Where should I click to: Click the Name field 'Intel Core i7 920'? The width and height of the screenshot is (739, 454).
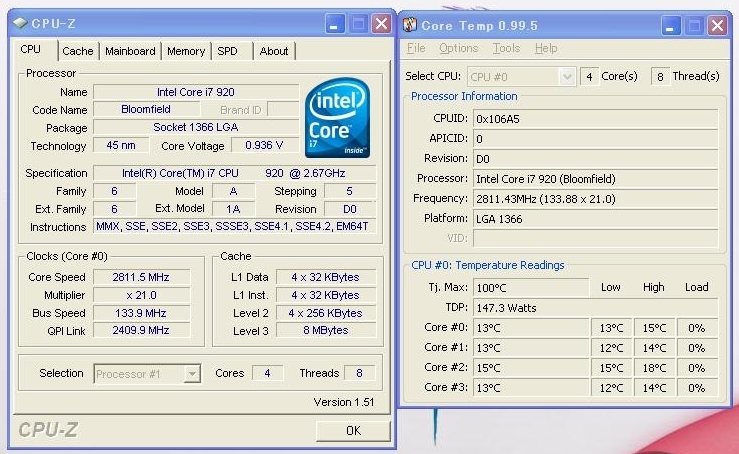point(196,92)
